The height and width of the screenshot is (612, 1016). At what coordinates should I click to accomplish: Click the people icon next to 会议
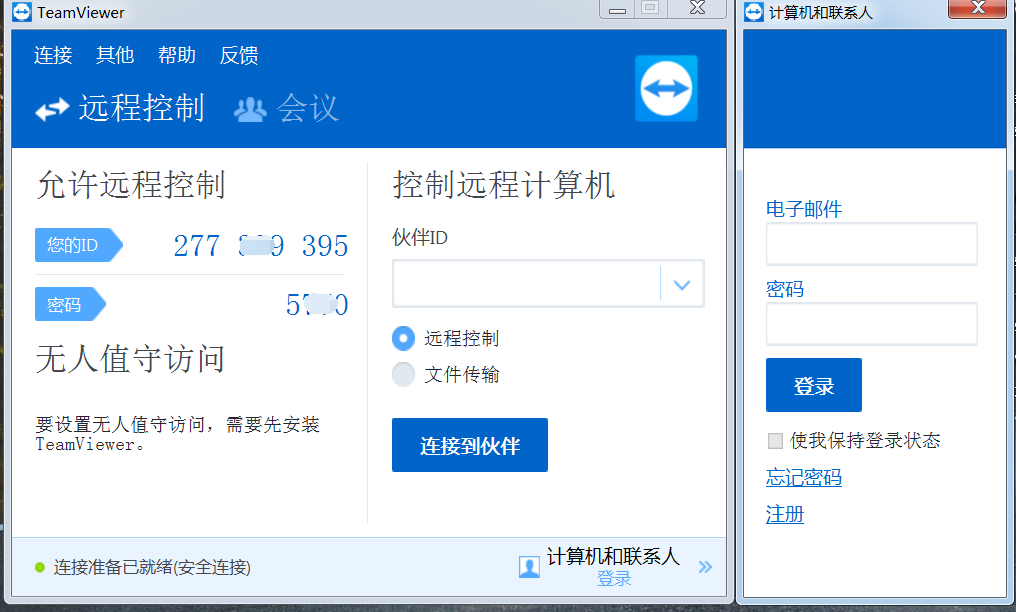coord(250,109)
